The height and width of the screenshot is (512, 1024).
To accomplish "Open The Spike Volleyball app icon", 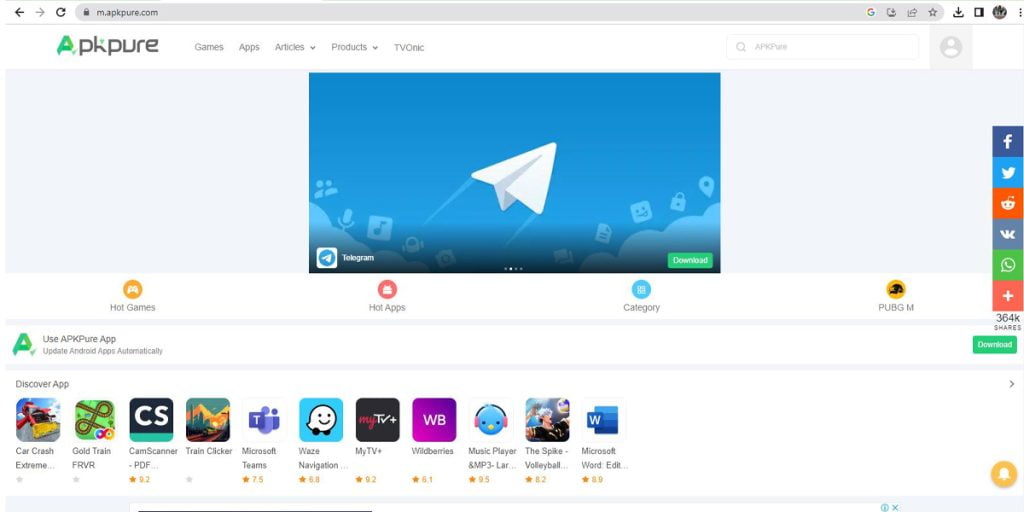I will [x=547, y=420].
